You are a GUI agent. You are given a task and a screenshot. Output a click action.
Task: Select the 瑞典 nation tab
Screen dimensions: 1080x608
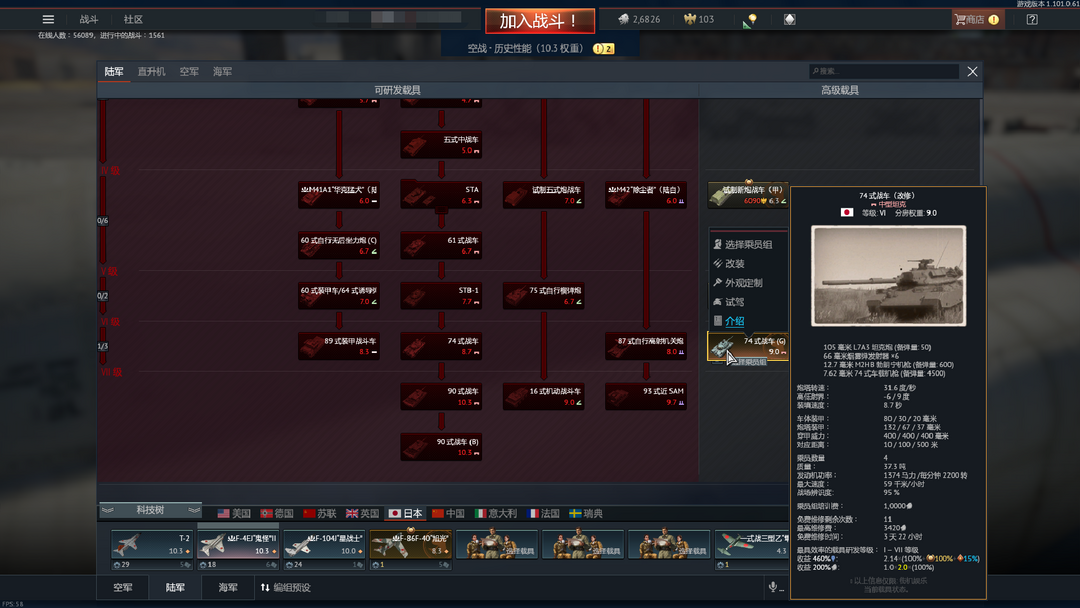(x=586, y=514)
